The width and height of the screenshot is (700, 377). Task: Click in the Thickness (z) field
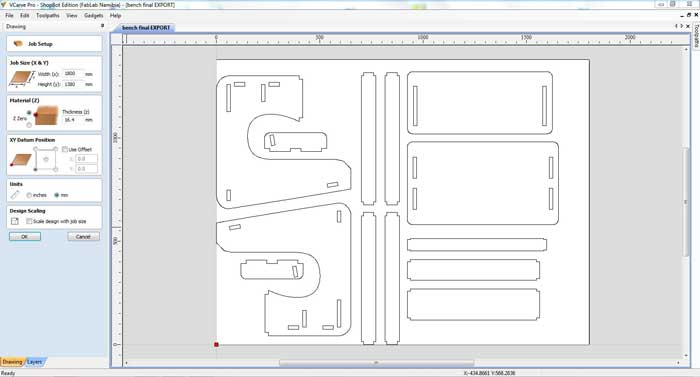point(73,120)
